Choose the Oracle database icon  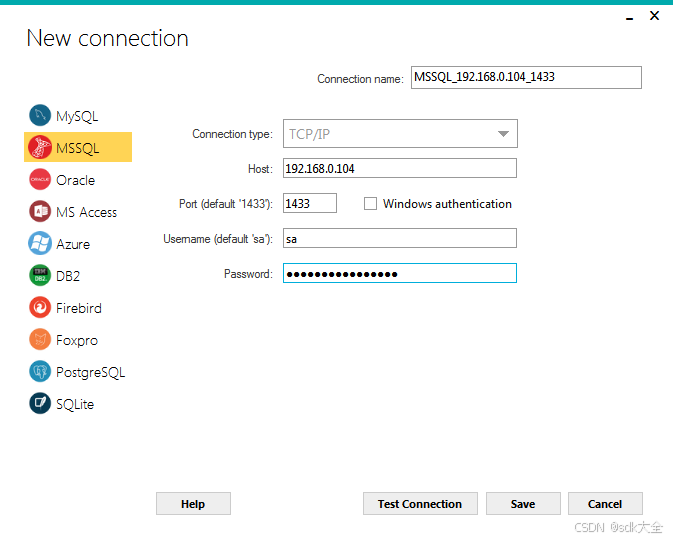(x=40, y=179)
